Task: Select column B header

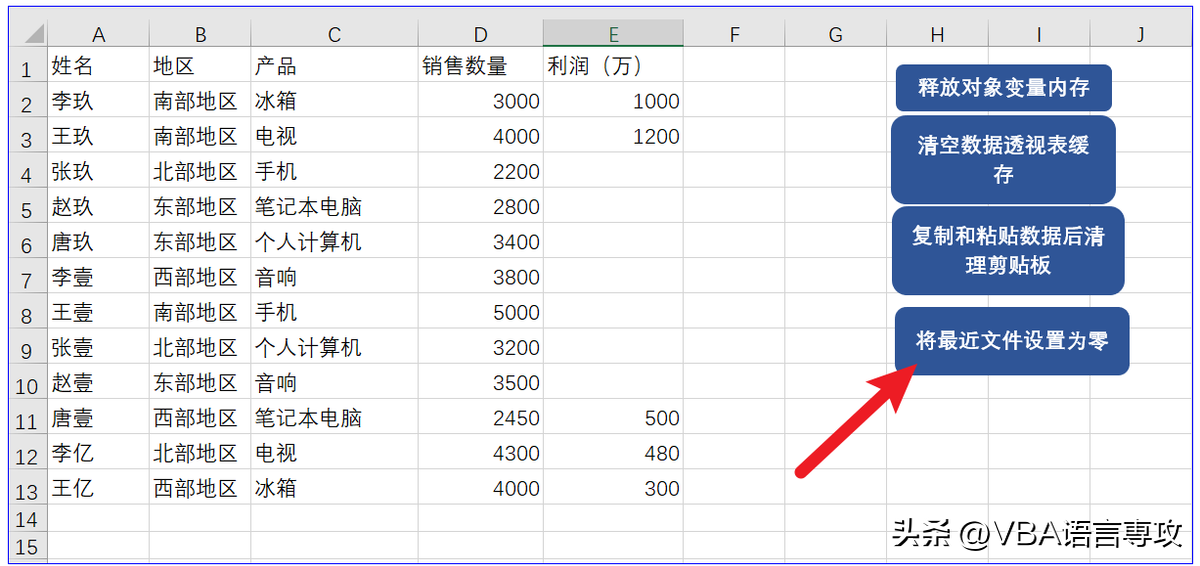Action: tap(200, 35)
